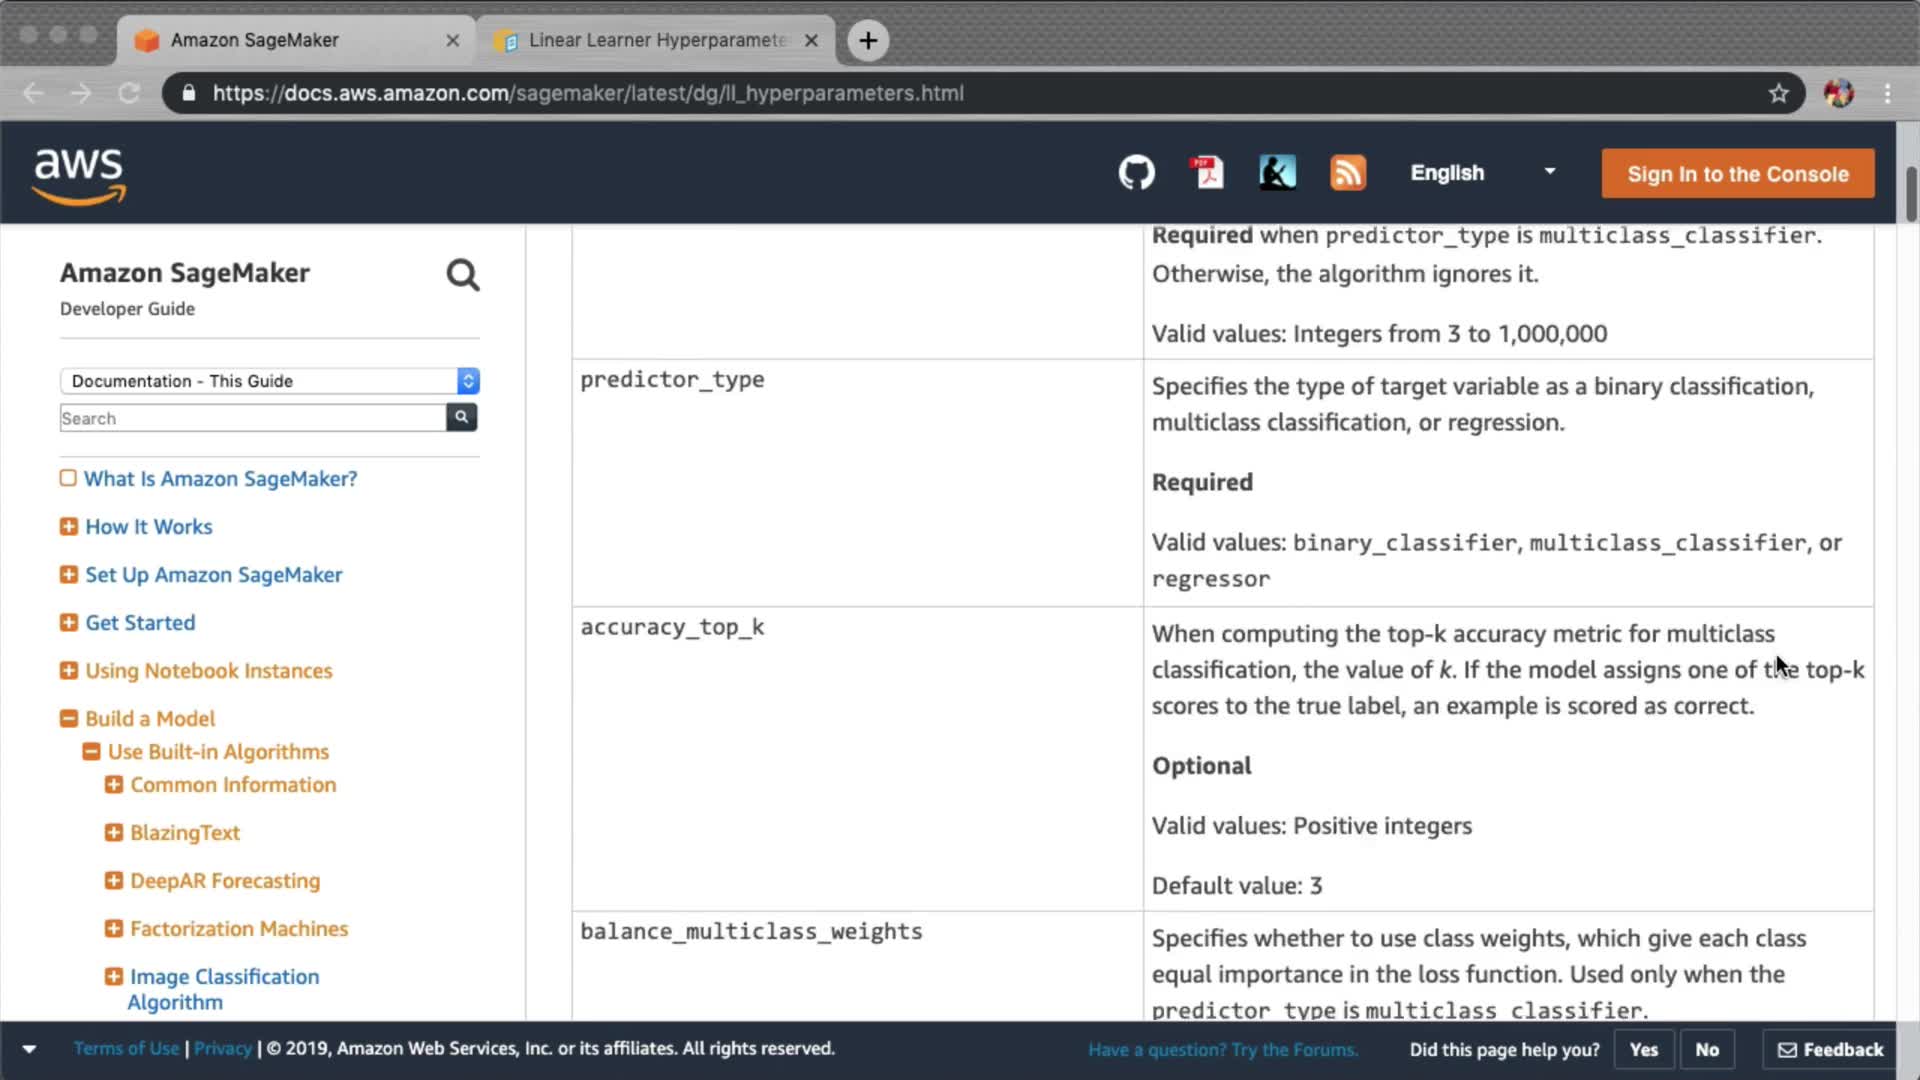Screen dimensions: 1920x1080
Task: Open the RSS feed icon
Action: (x=1347, y=173)
